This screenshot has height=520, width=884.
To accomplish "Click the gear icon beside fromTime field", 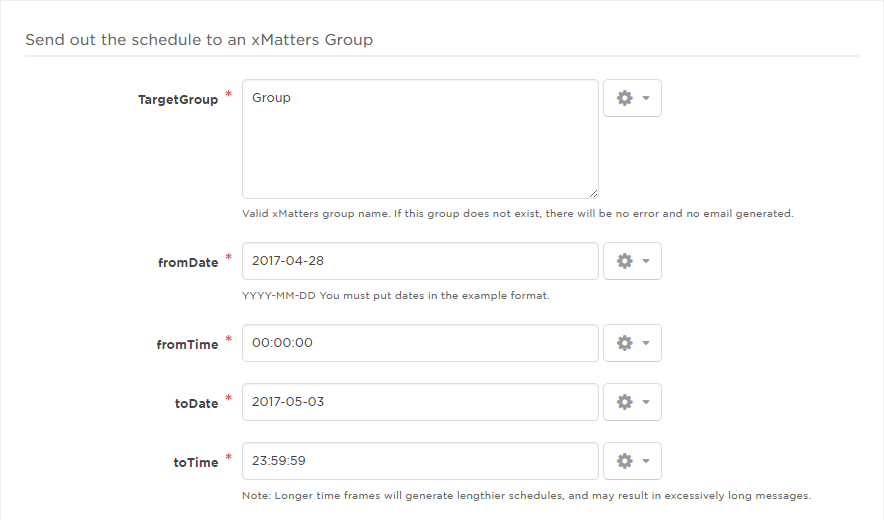I will pos(624,343).
